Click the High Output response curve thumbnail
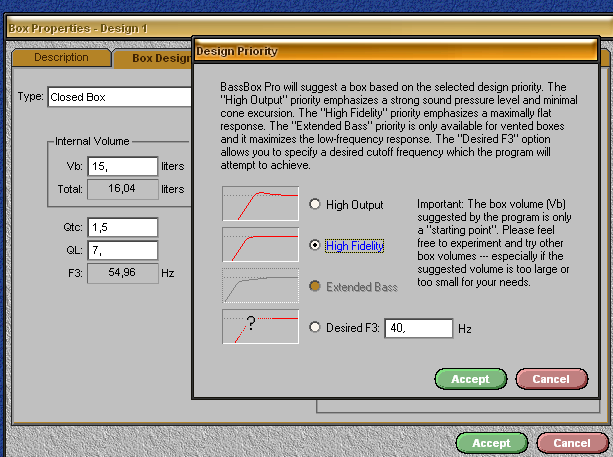The width and height of the screenshot is (613, 457). click(260, 204)
